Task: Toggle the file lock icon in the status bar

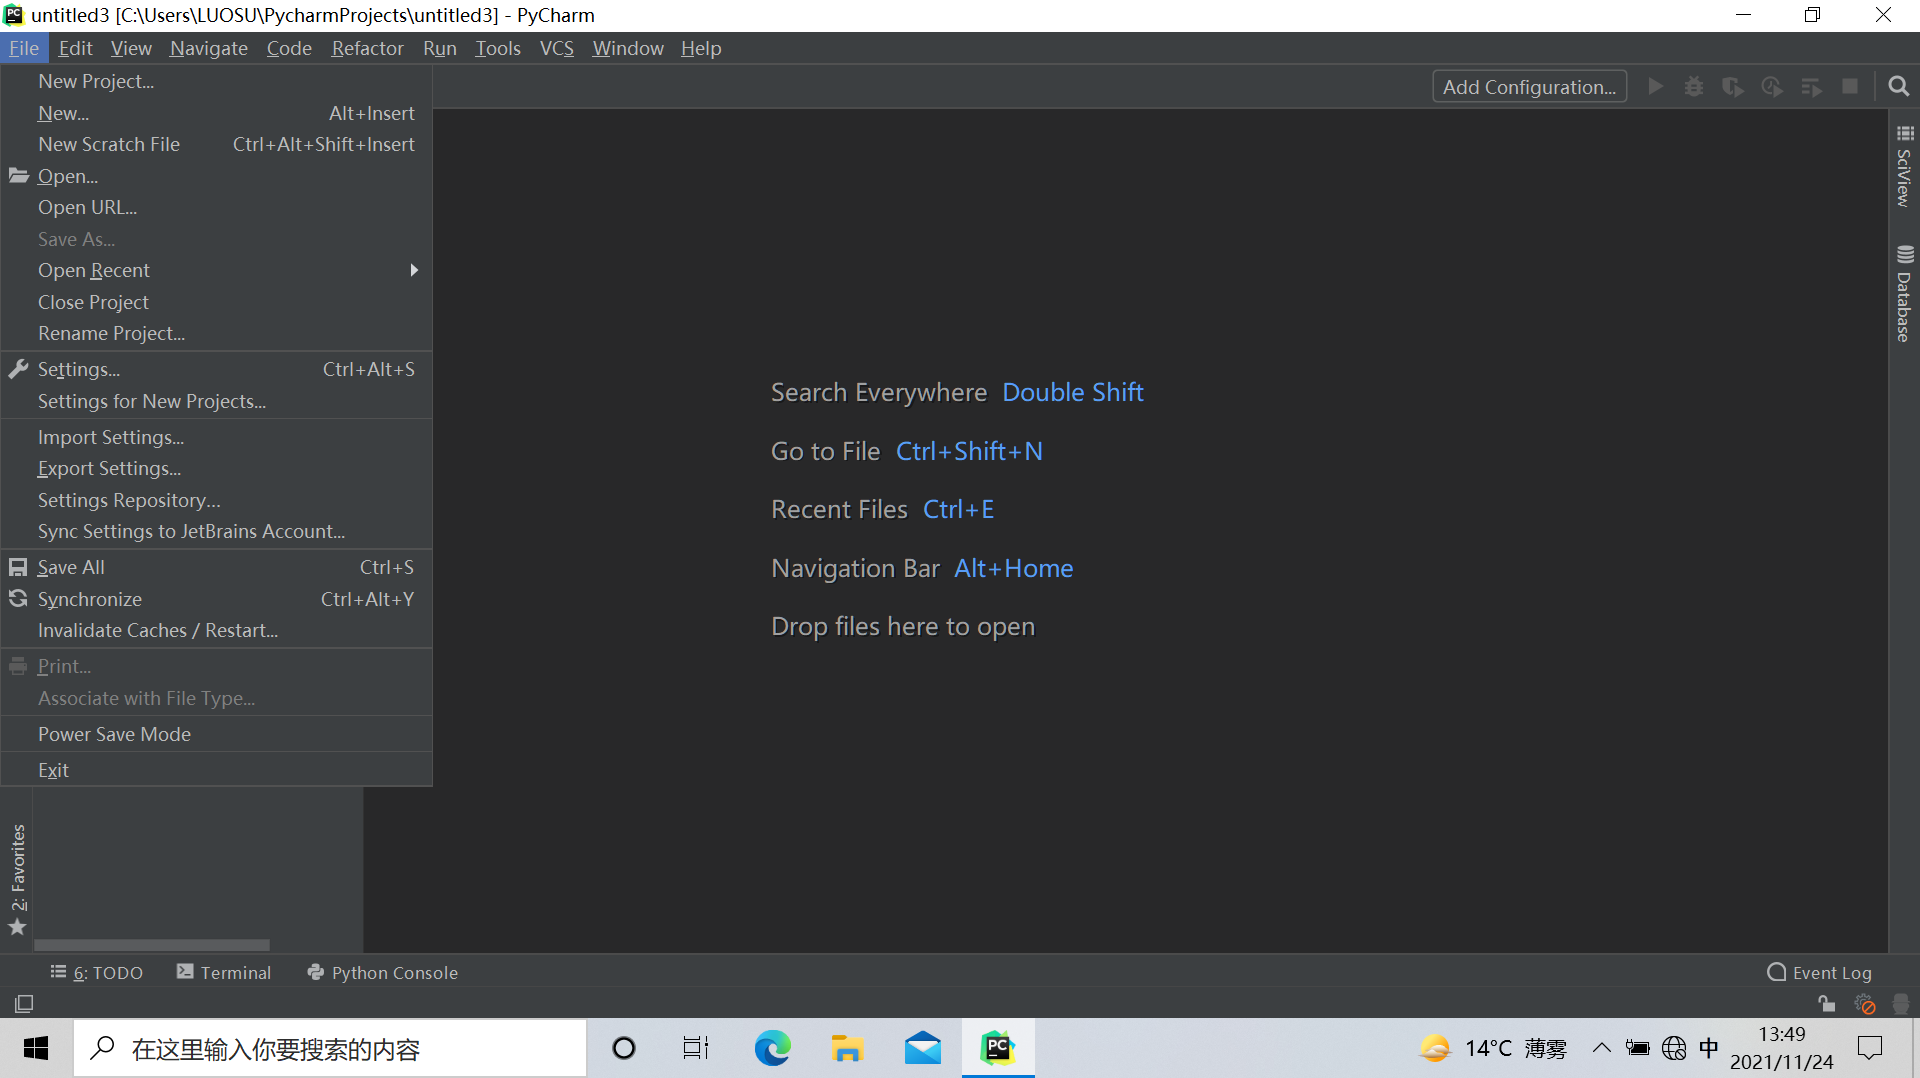Action: pyautogui.click(x=1827, y=1004)
